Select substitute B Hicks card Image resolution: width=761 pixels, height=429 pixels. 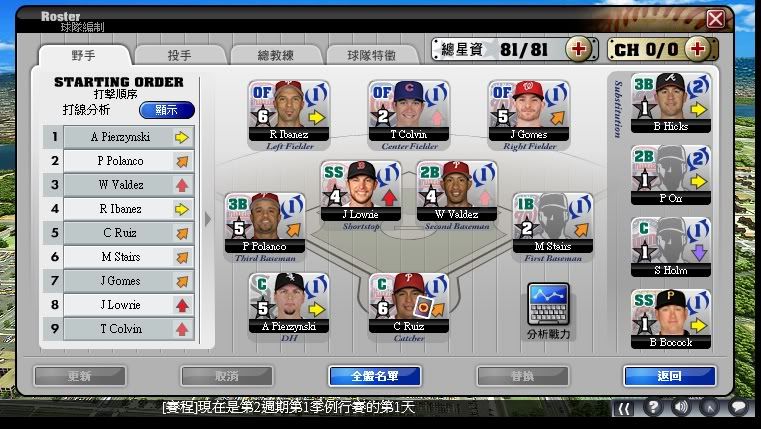(671, 103)
